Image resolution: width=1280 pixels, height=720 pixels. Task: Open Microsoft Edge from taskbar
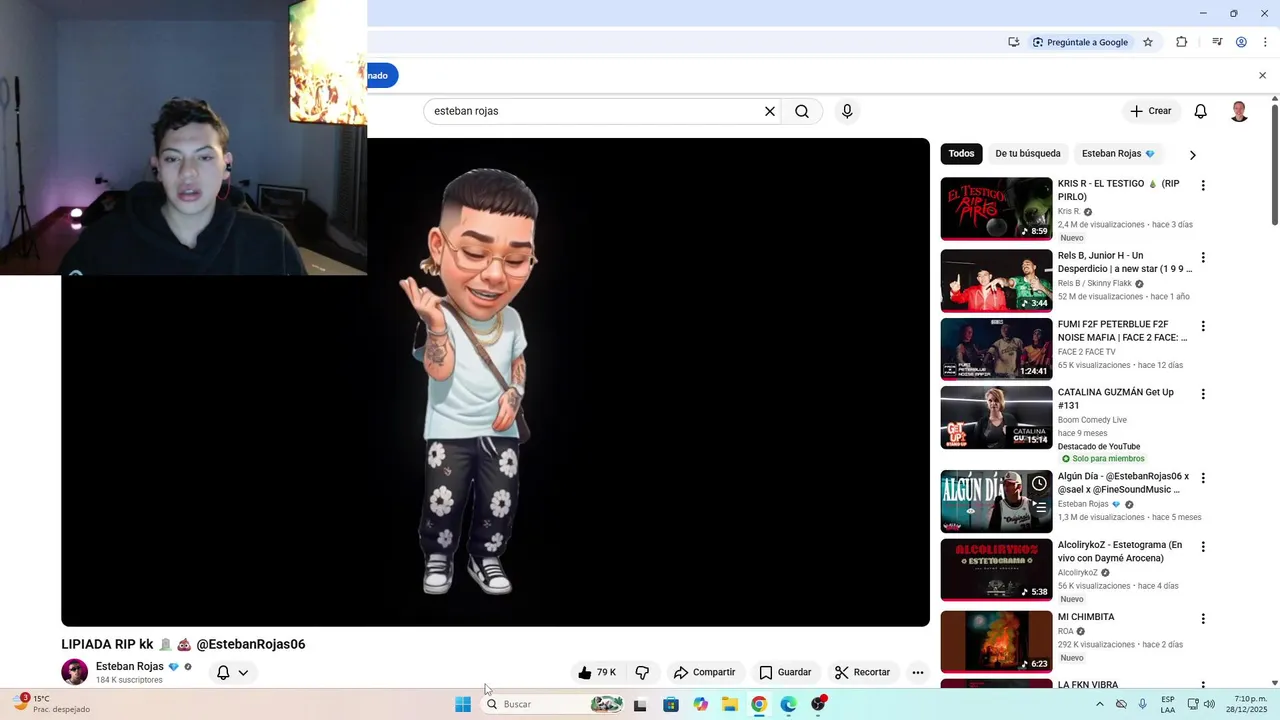[789, 704]
